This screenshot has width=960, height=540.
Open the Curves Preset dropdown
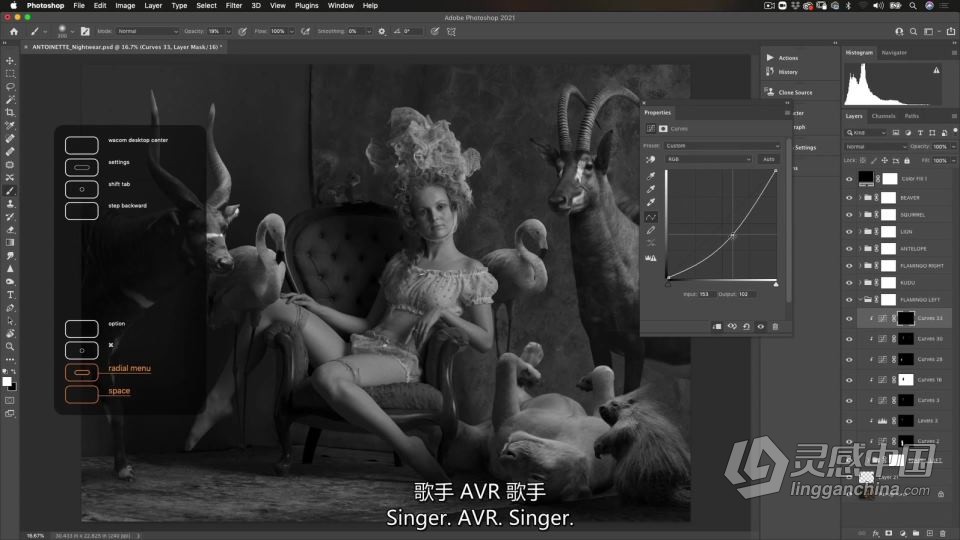coord(722,146)
